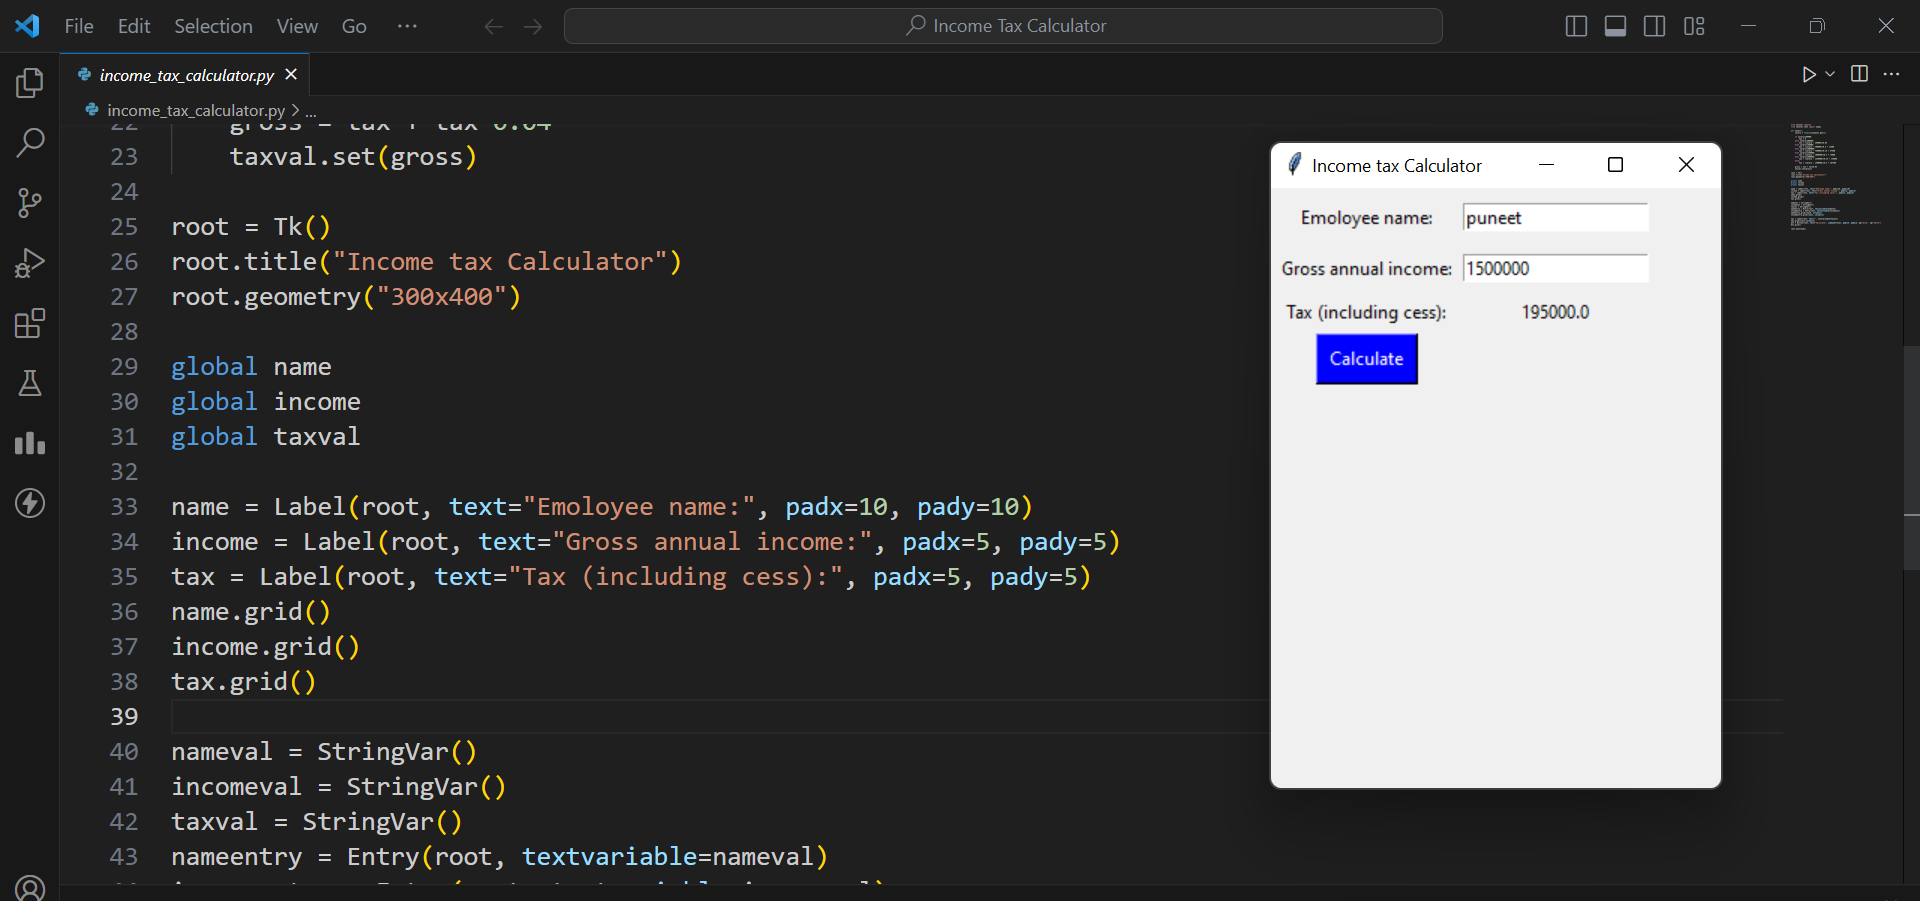Click the 195000.0 tax result value
This screenshot has width=1920, height=901.
click(1555, 312)
